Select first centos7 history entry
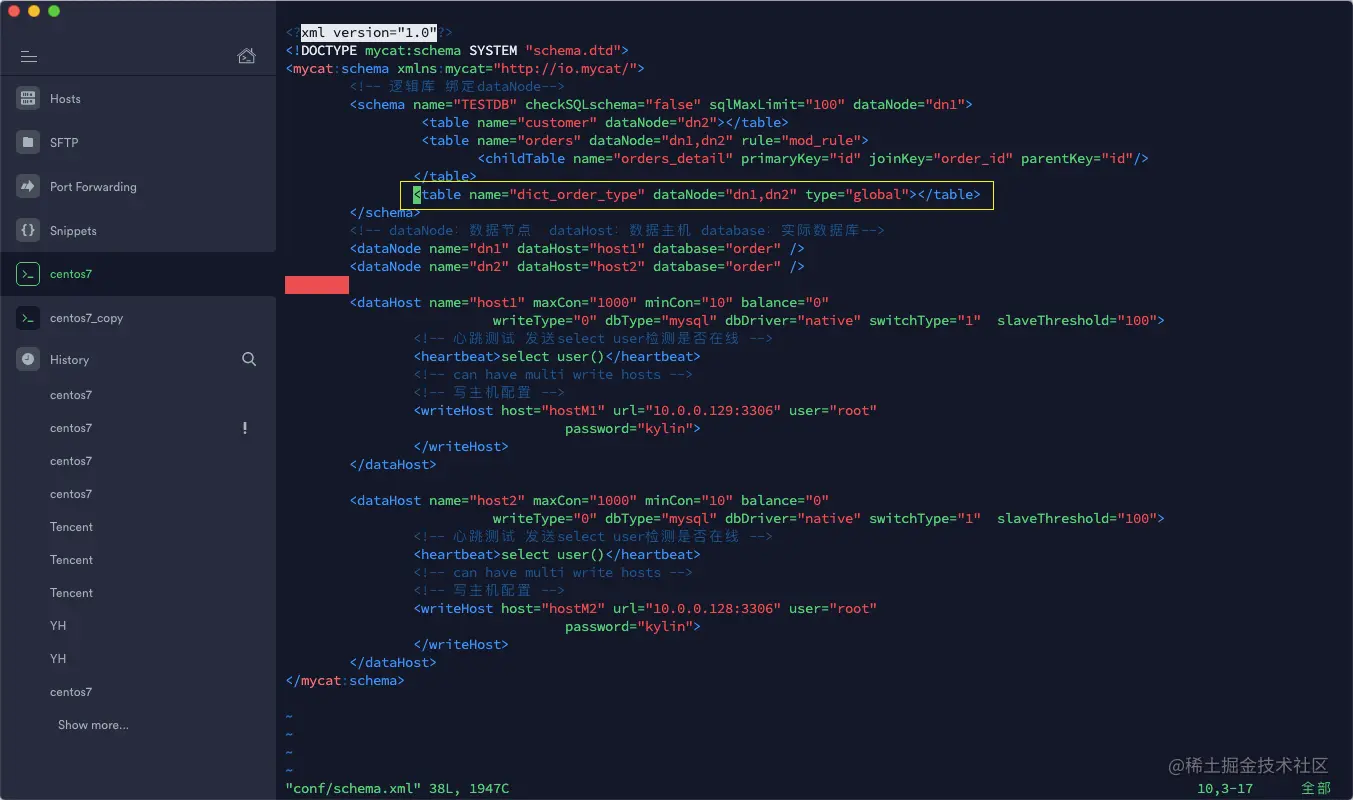1353x800 pixels. 71,395
